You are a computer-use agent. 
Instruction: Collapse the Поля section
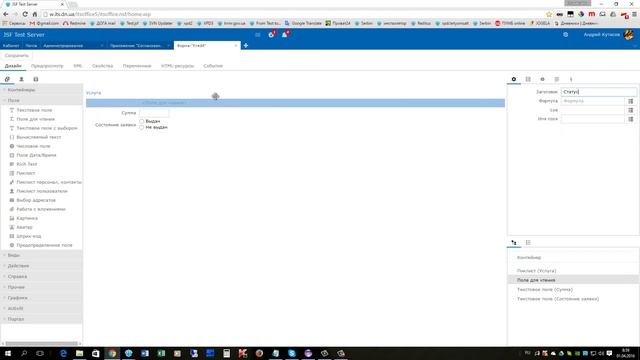(42, 100)
